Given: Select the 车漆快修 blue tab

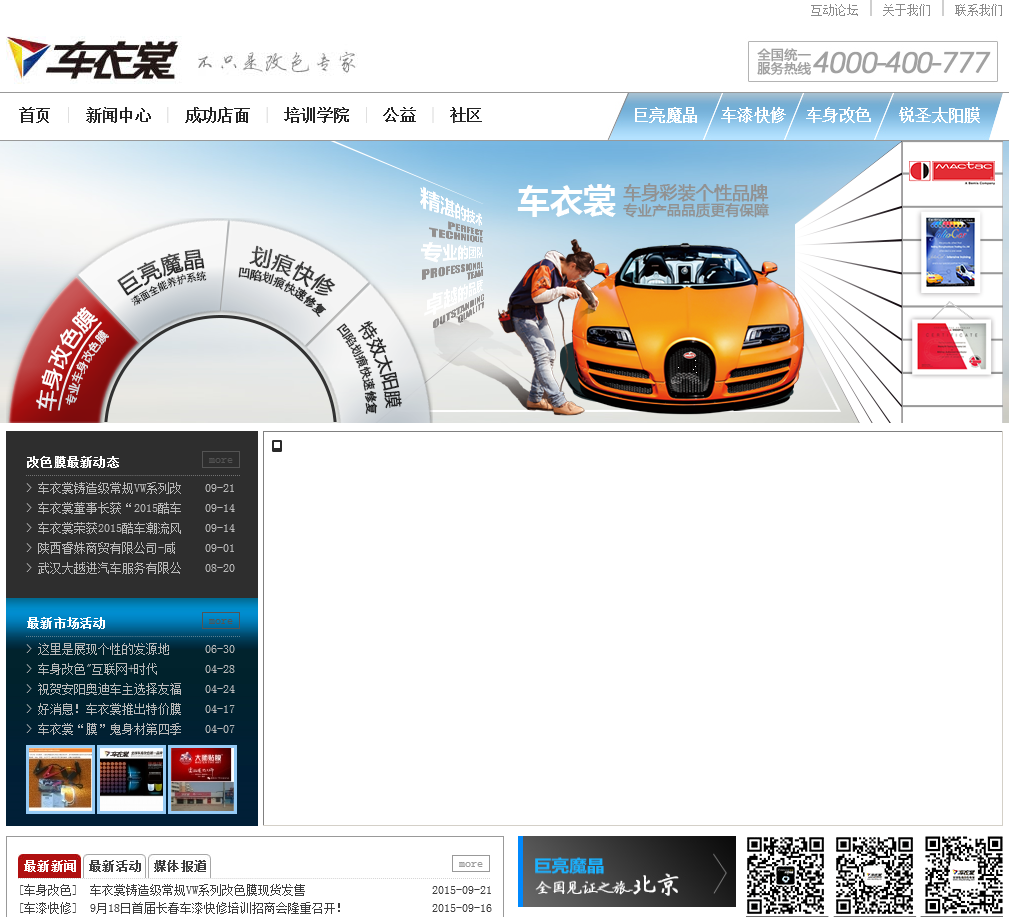Looking at the screenshot, I should point(753,115).
